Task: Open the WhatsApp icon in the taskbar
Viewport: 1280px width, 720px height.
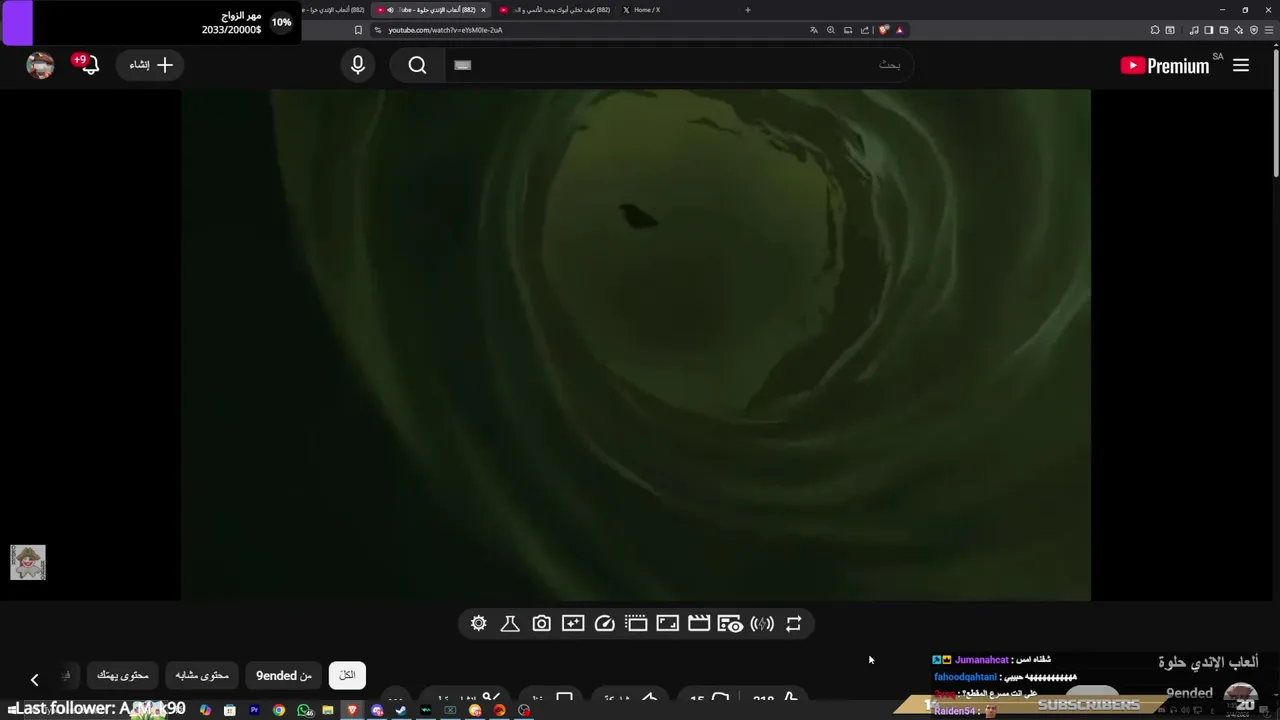Action: click(x=304, y=710)
